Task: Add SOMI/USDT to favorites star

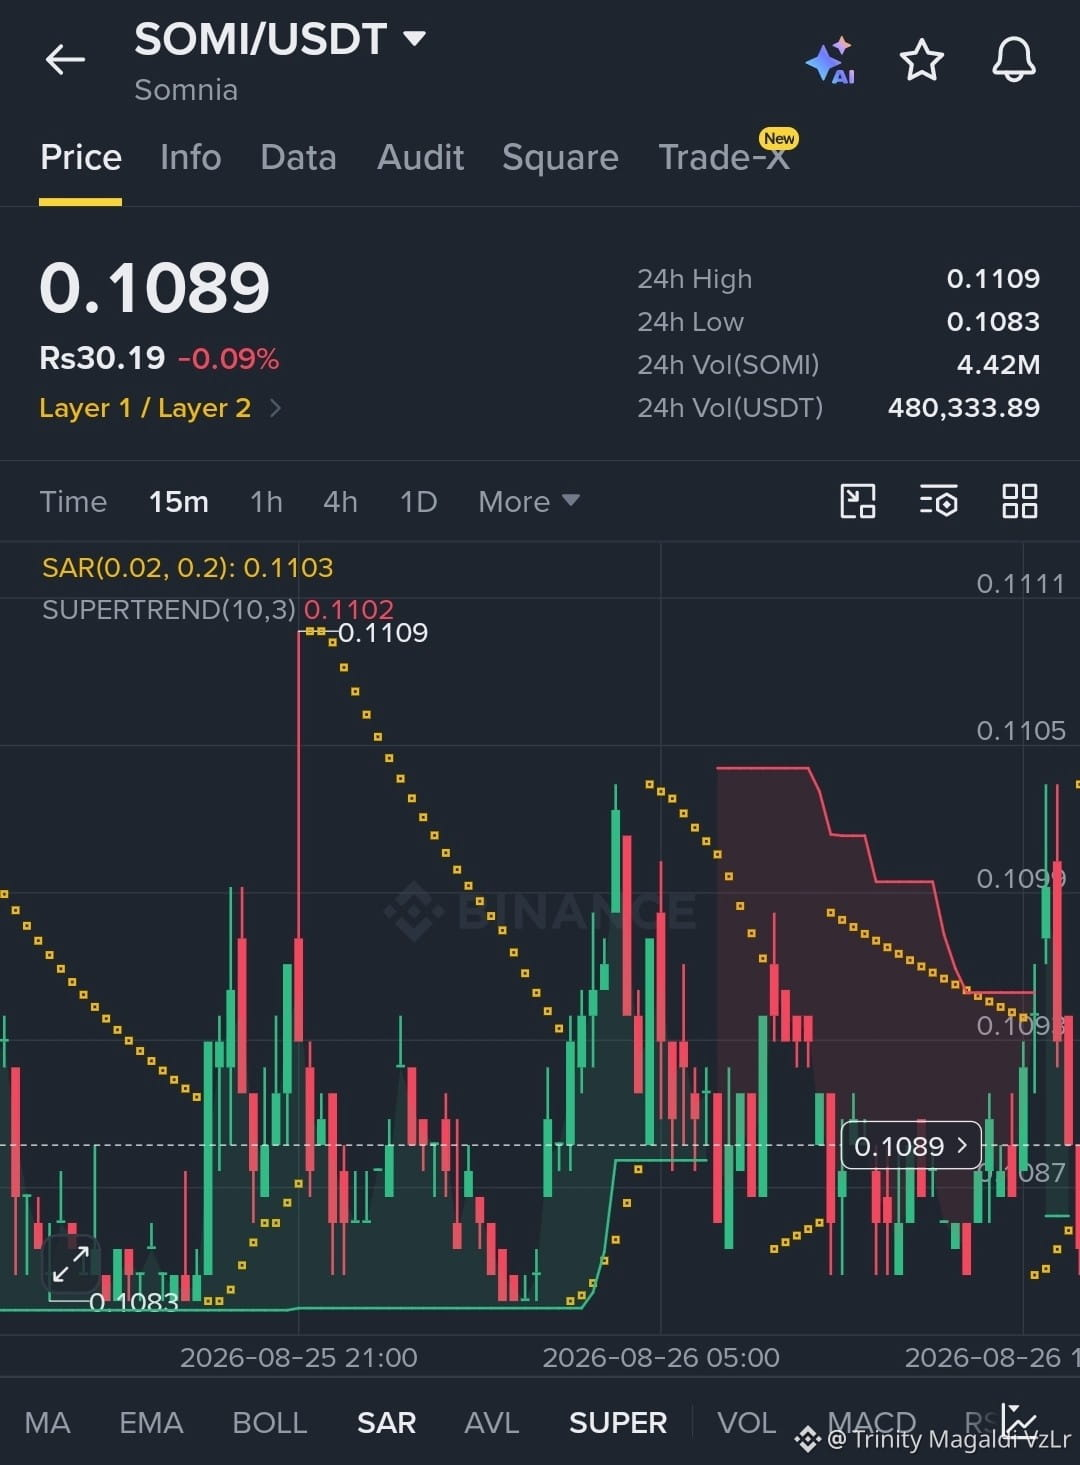Action: (922, 60)
